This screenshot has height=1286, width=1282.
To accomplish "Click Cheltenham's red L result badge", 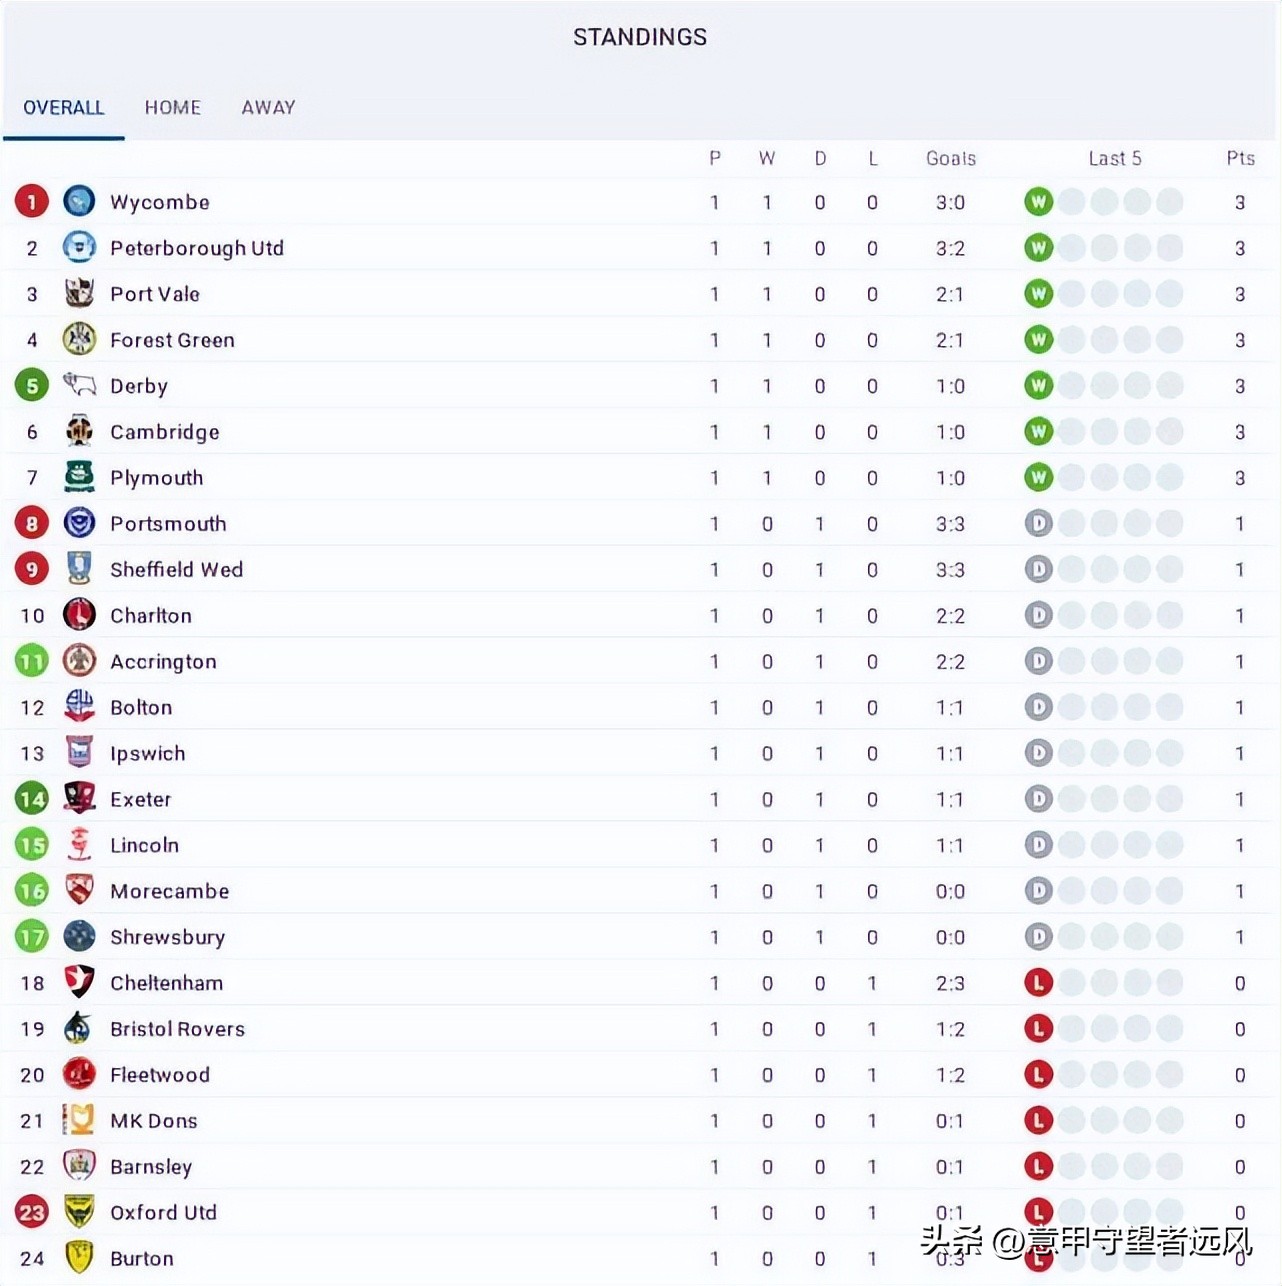I will tap(1038, 982).
